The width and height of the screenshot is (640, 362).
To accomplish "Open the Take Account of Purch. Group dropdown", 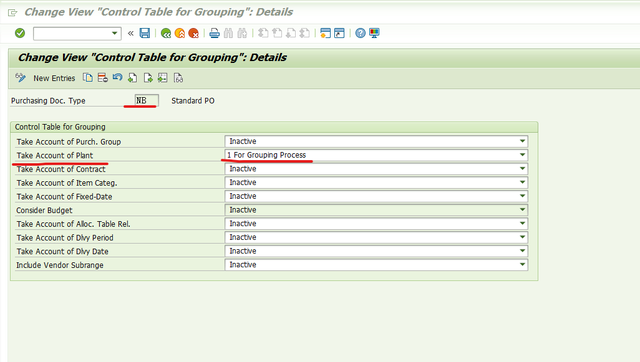I will pos(522,141).
